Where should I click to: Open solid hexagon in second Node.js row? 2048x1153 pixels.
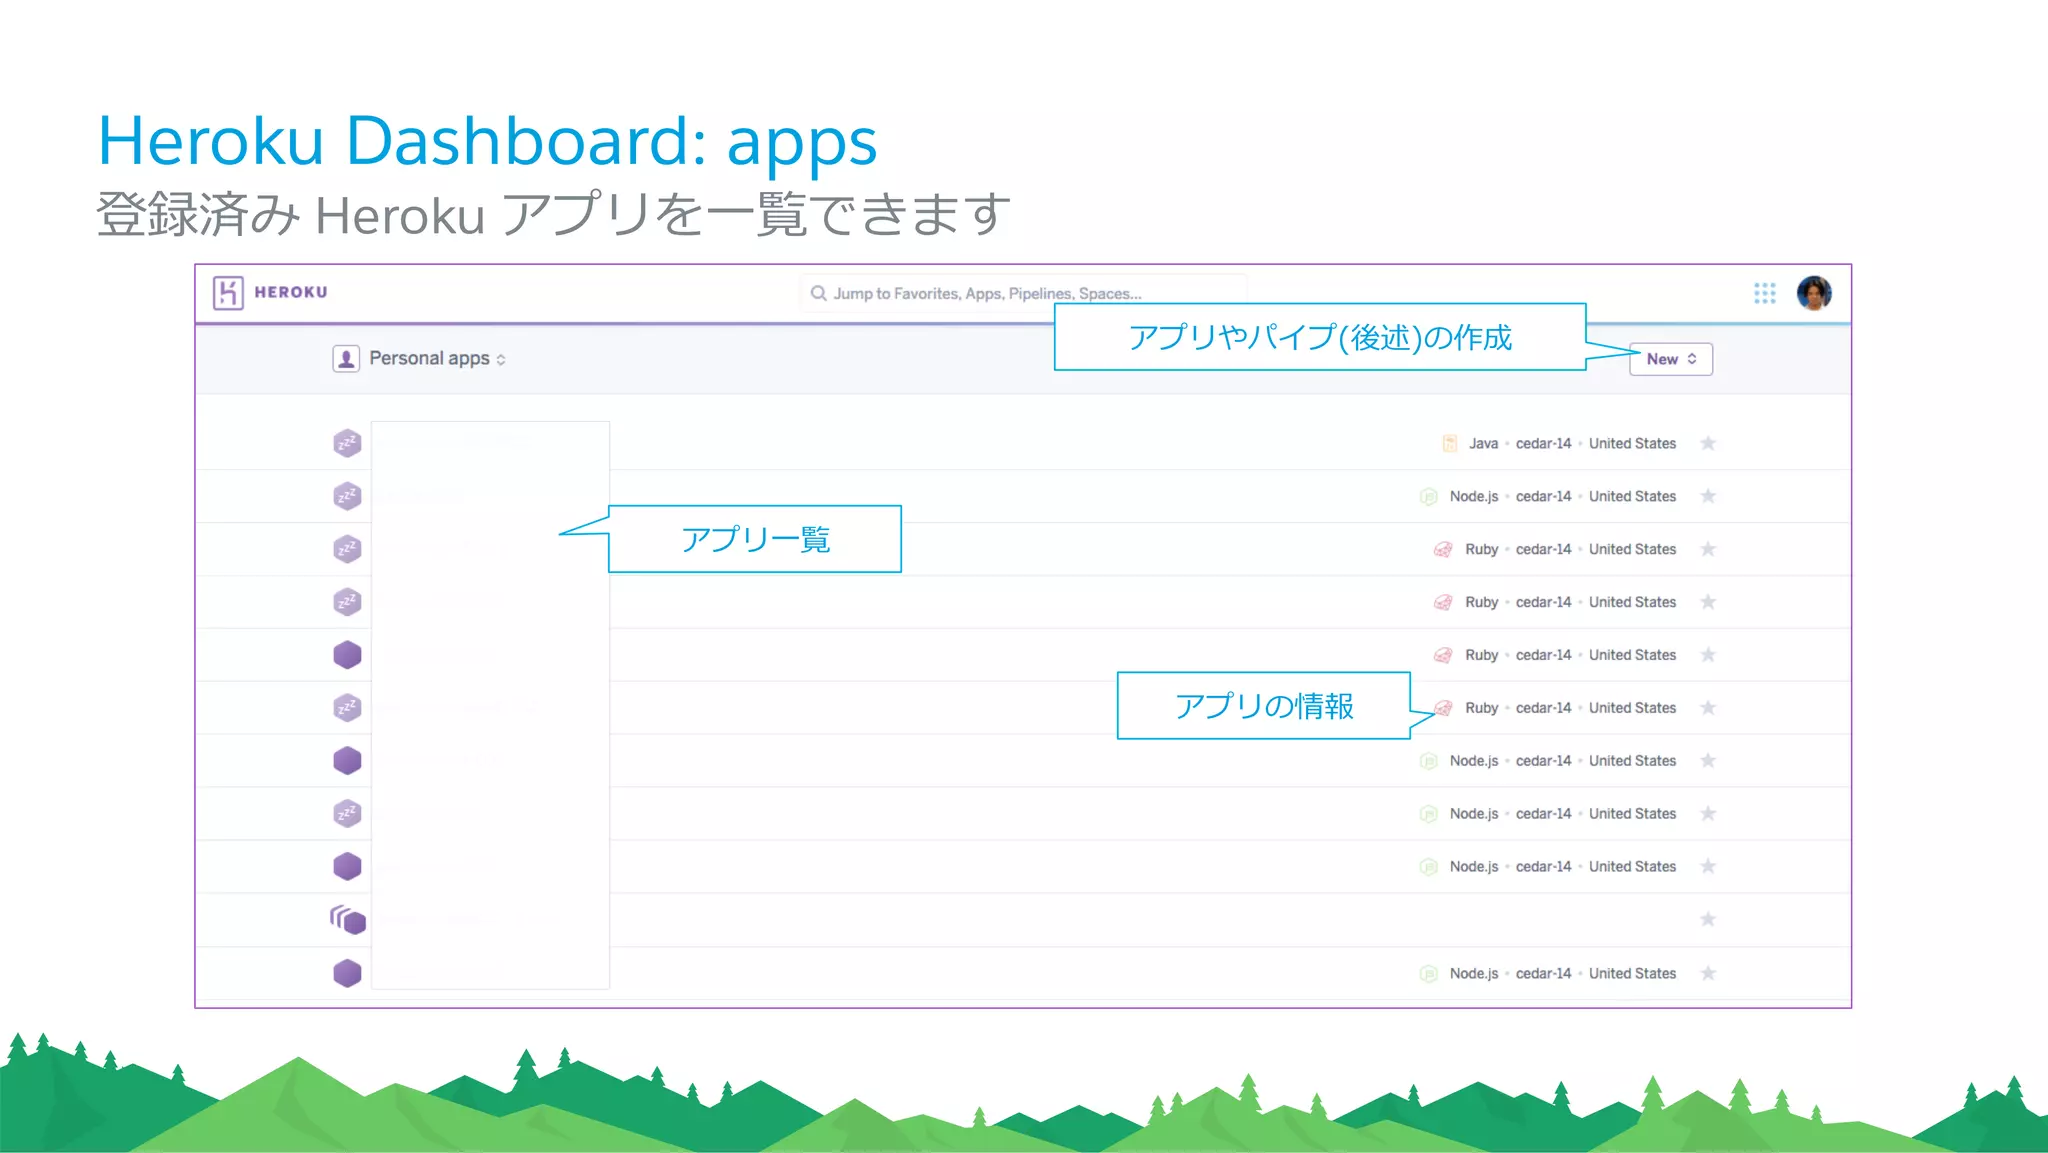tap(347, 761)
